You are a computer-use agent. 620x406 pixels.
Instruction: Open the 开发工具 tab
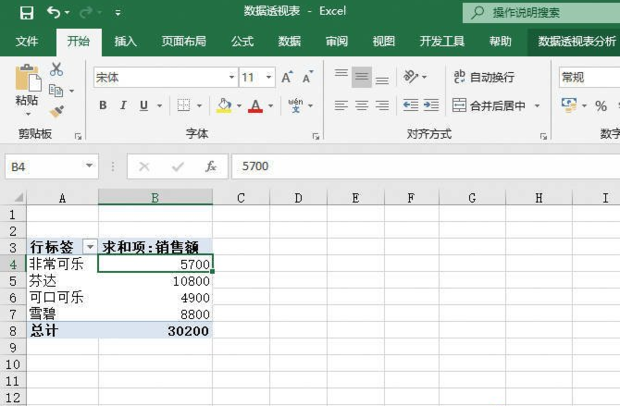(442, 41)
